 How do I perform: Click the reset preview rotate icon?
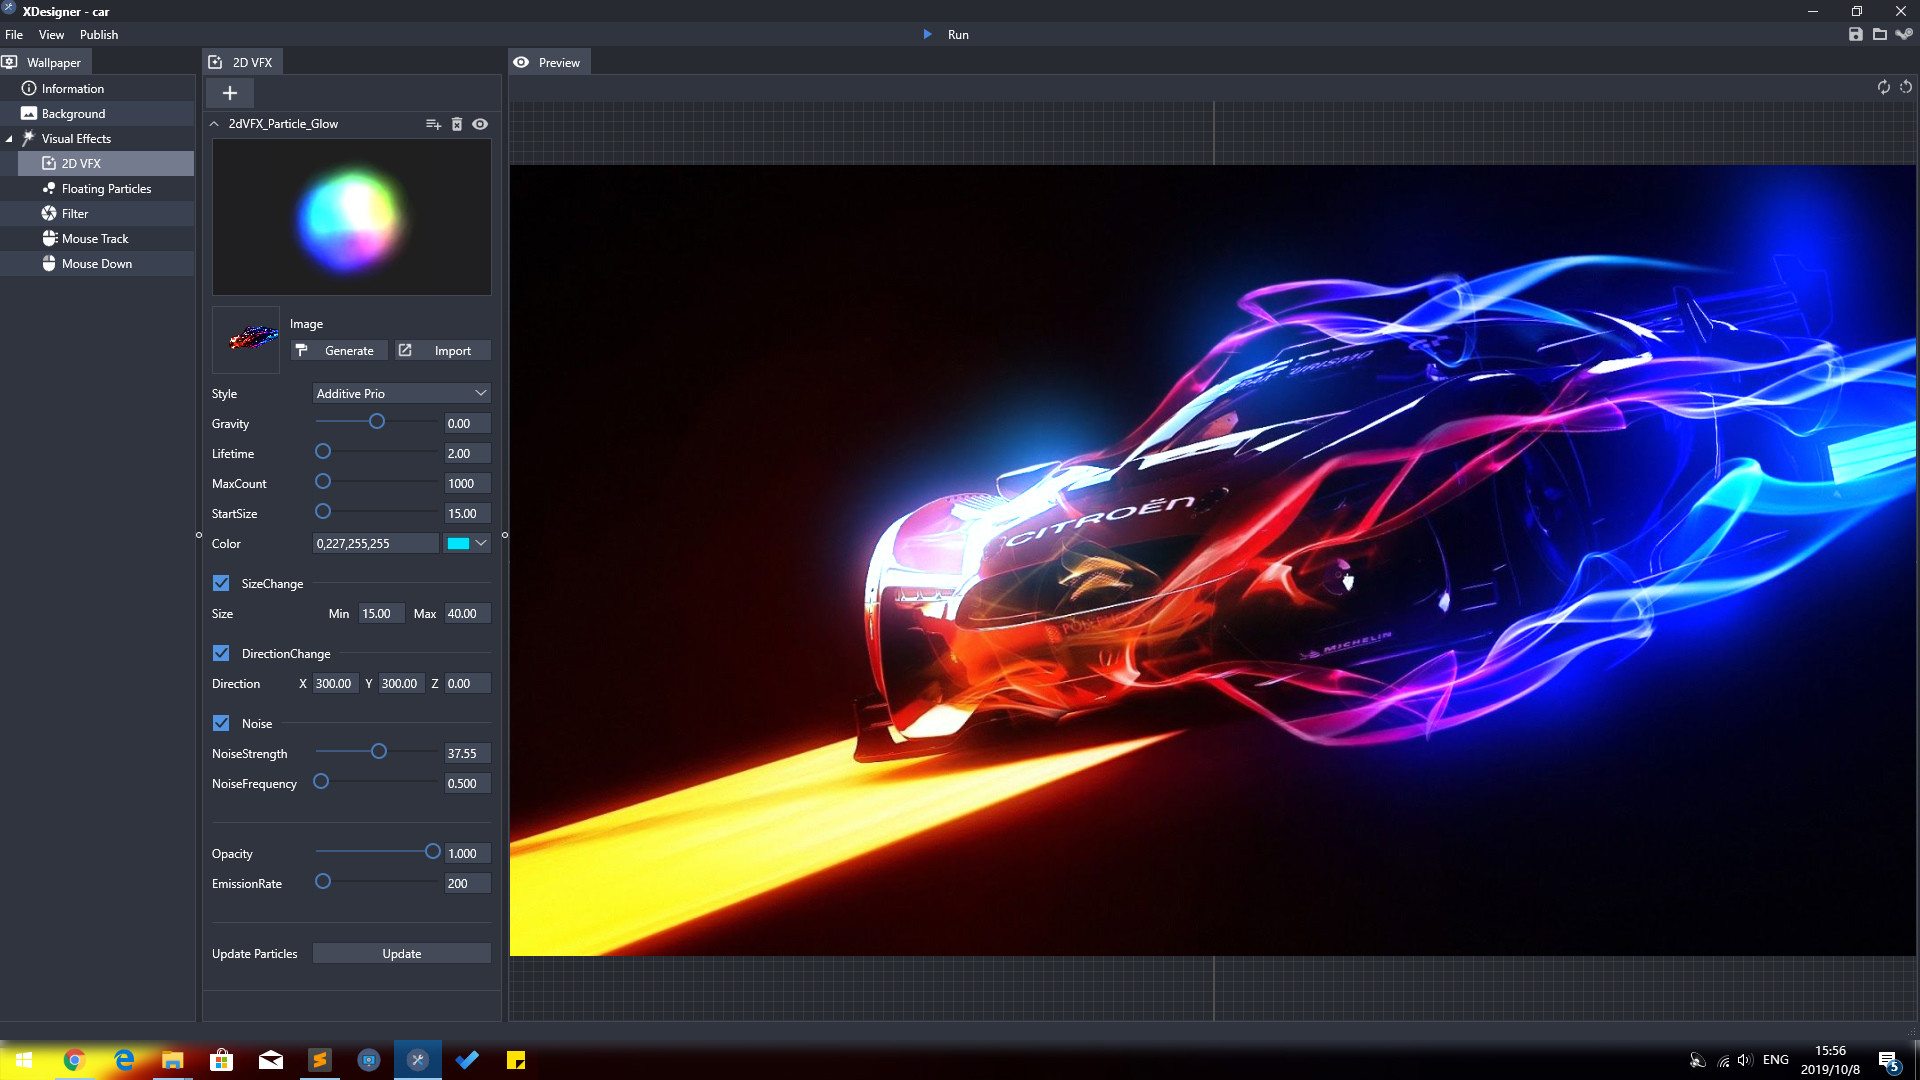coord(1906,87)
